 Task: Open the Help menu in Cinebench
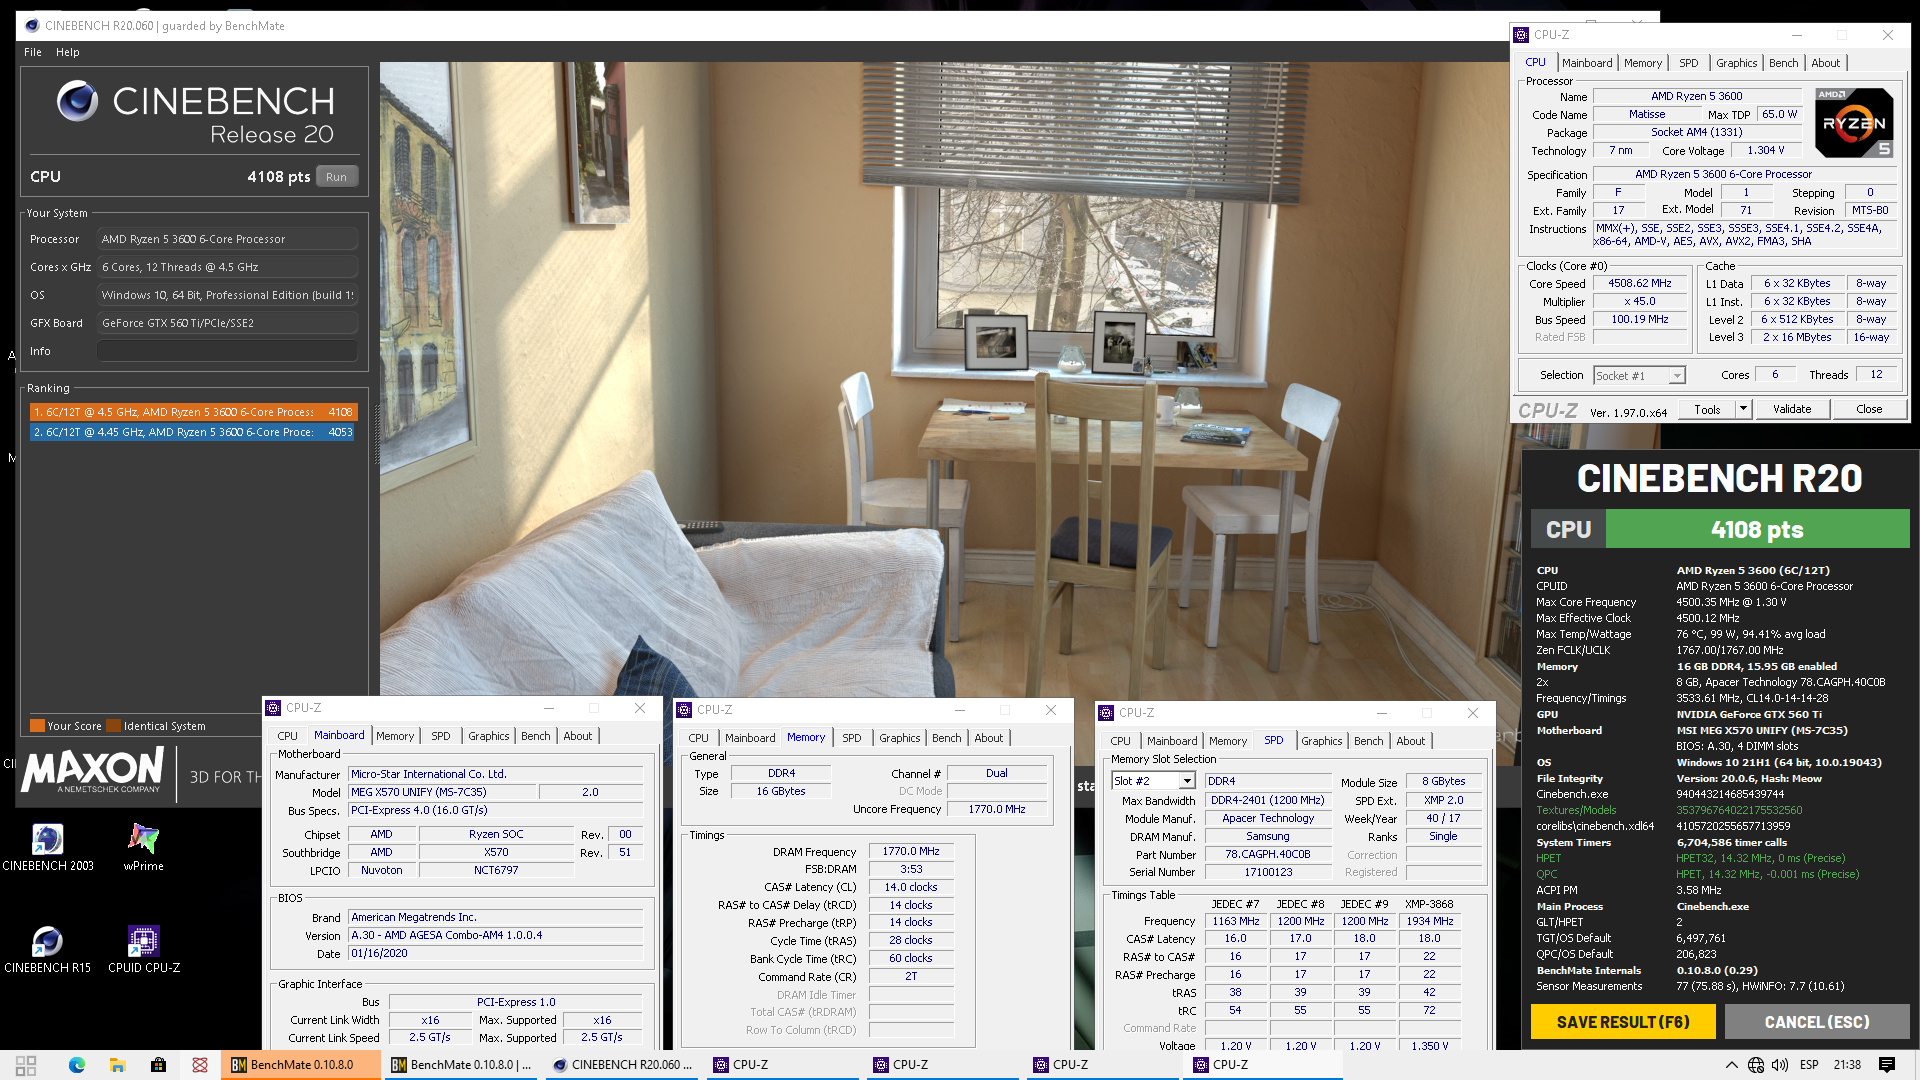[x=68, y=52]
